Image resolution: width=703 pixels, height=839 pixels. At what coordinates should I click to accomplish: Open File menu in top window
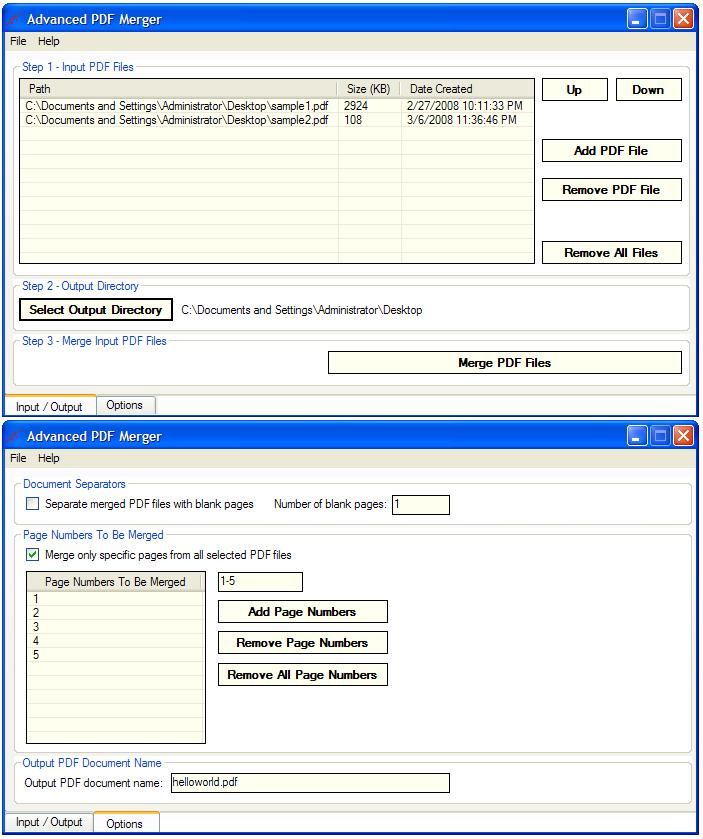18,41
